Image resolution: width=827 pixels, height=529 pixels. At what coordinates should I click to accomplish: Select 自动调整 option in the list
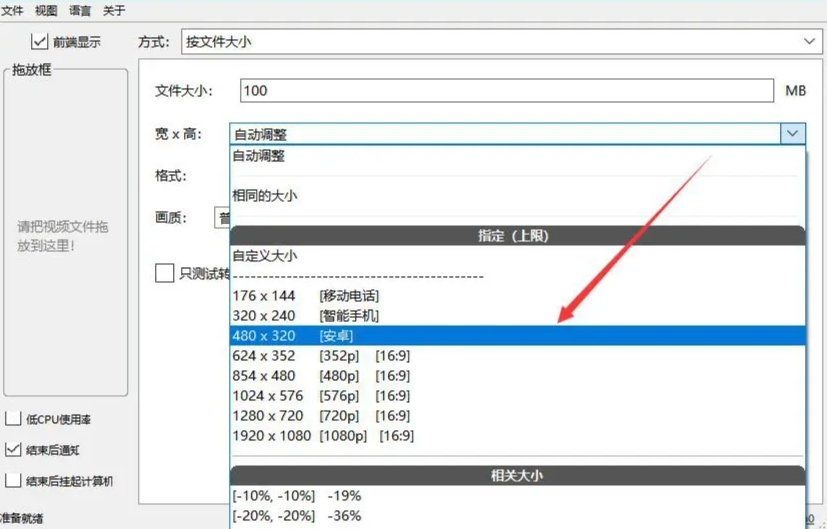518,156
